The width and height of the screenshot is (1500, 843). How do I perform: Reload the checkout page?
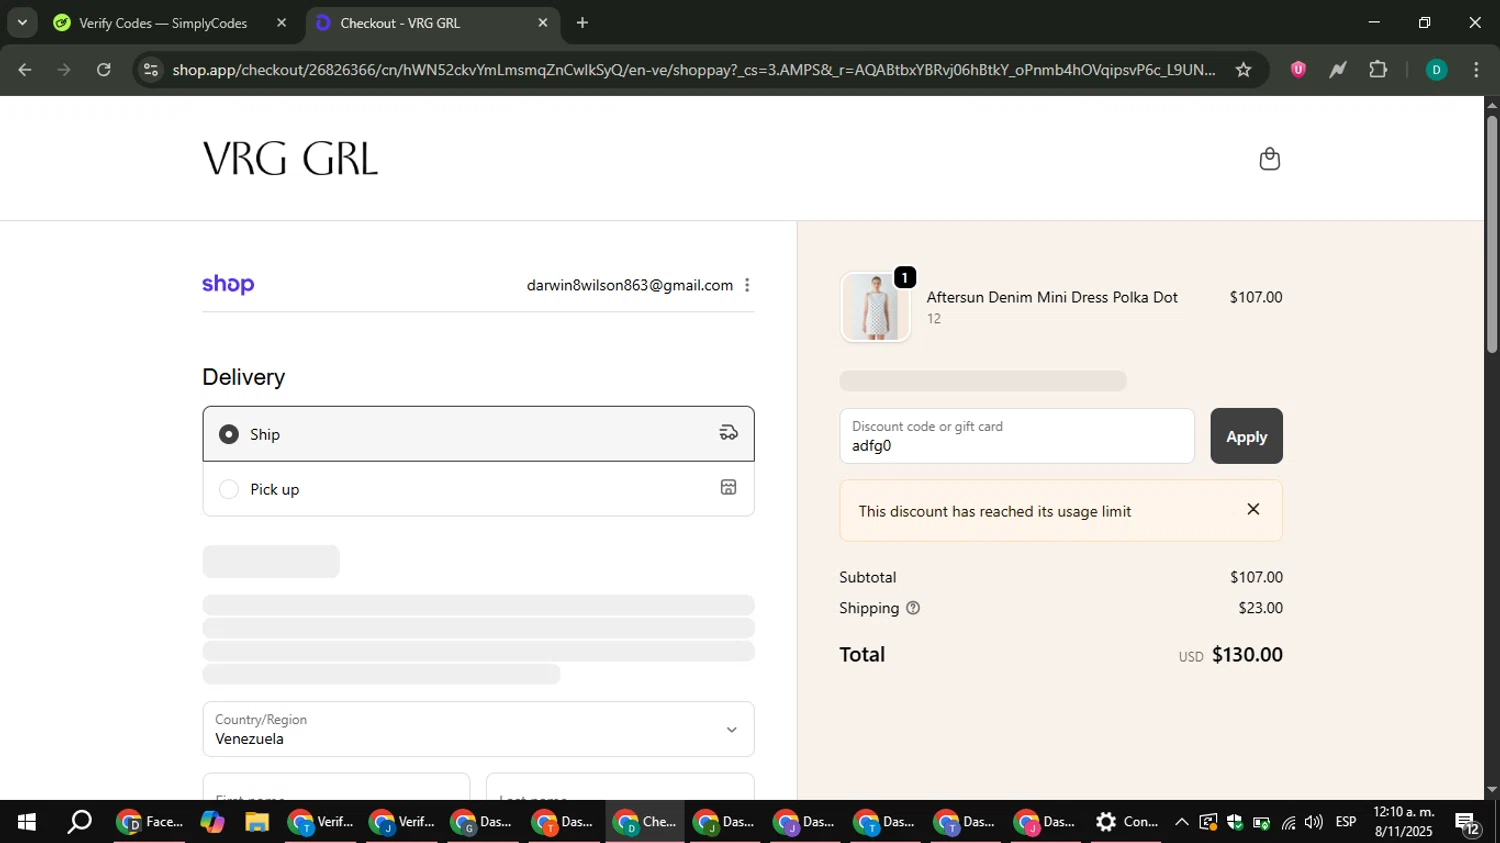[104, 70]
